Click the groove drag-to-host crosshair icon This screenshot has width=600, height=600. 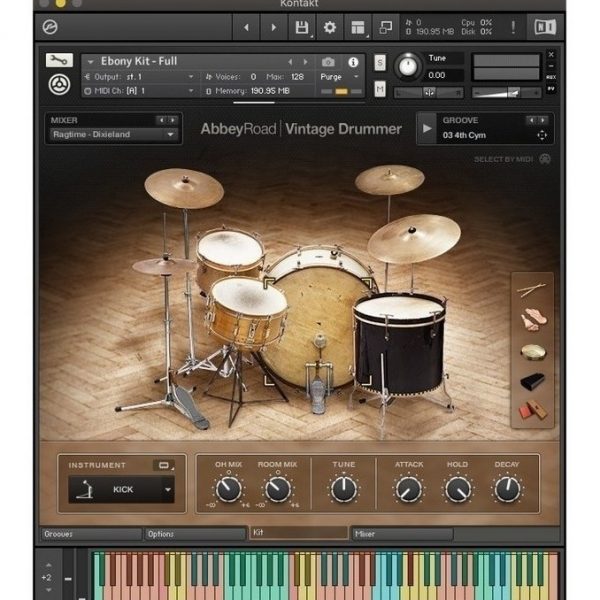pyautogui.click(x=542, y=135)
